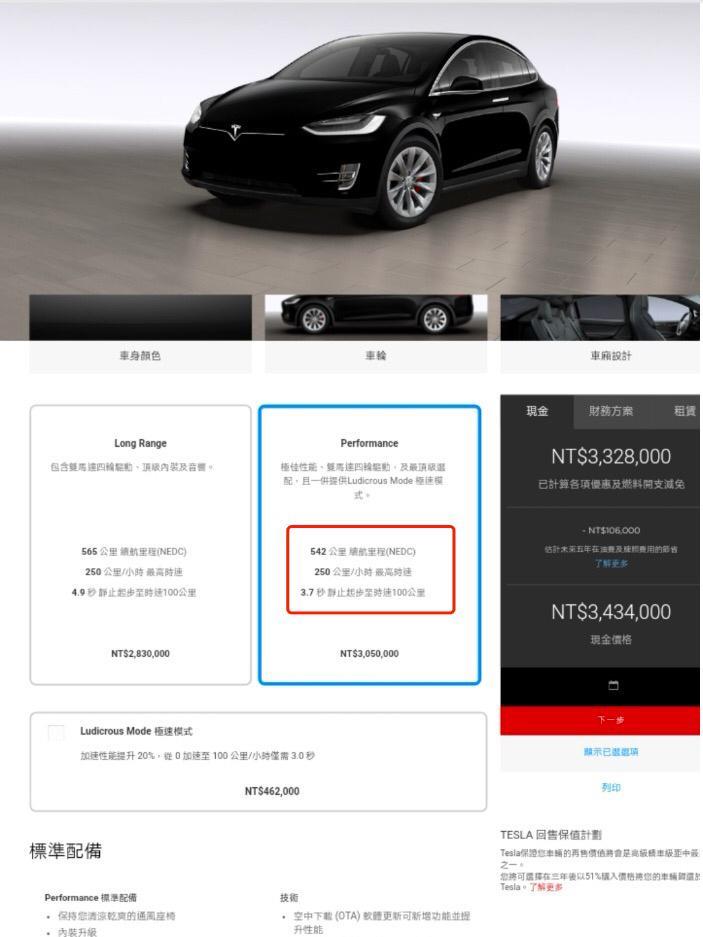Open 了解更多 link under fuel savings

tap(611, 564)
